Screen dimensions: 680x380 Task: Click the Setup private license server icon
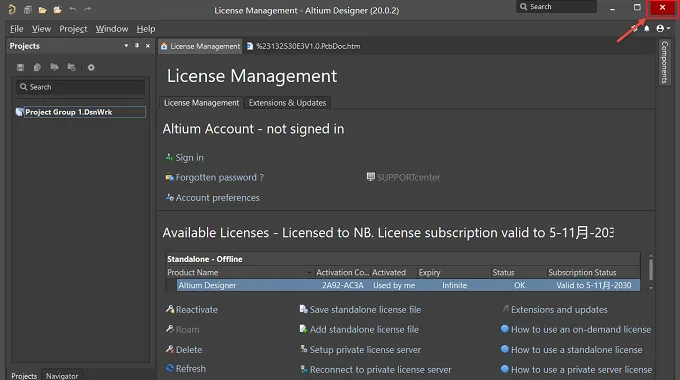click(x=304, y=349)
